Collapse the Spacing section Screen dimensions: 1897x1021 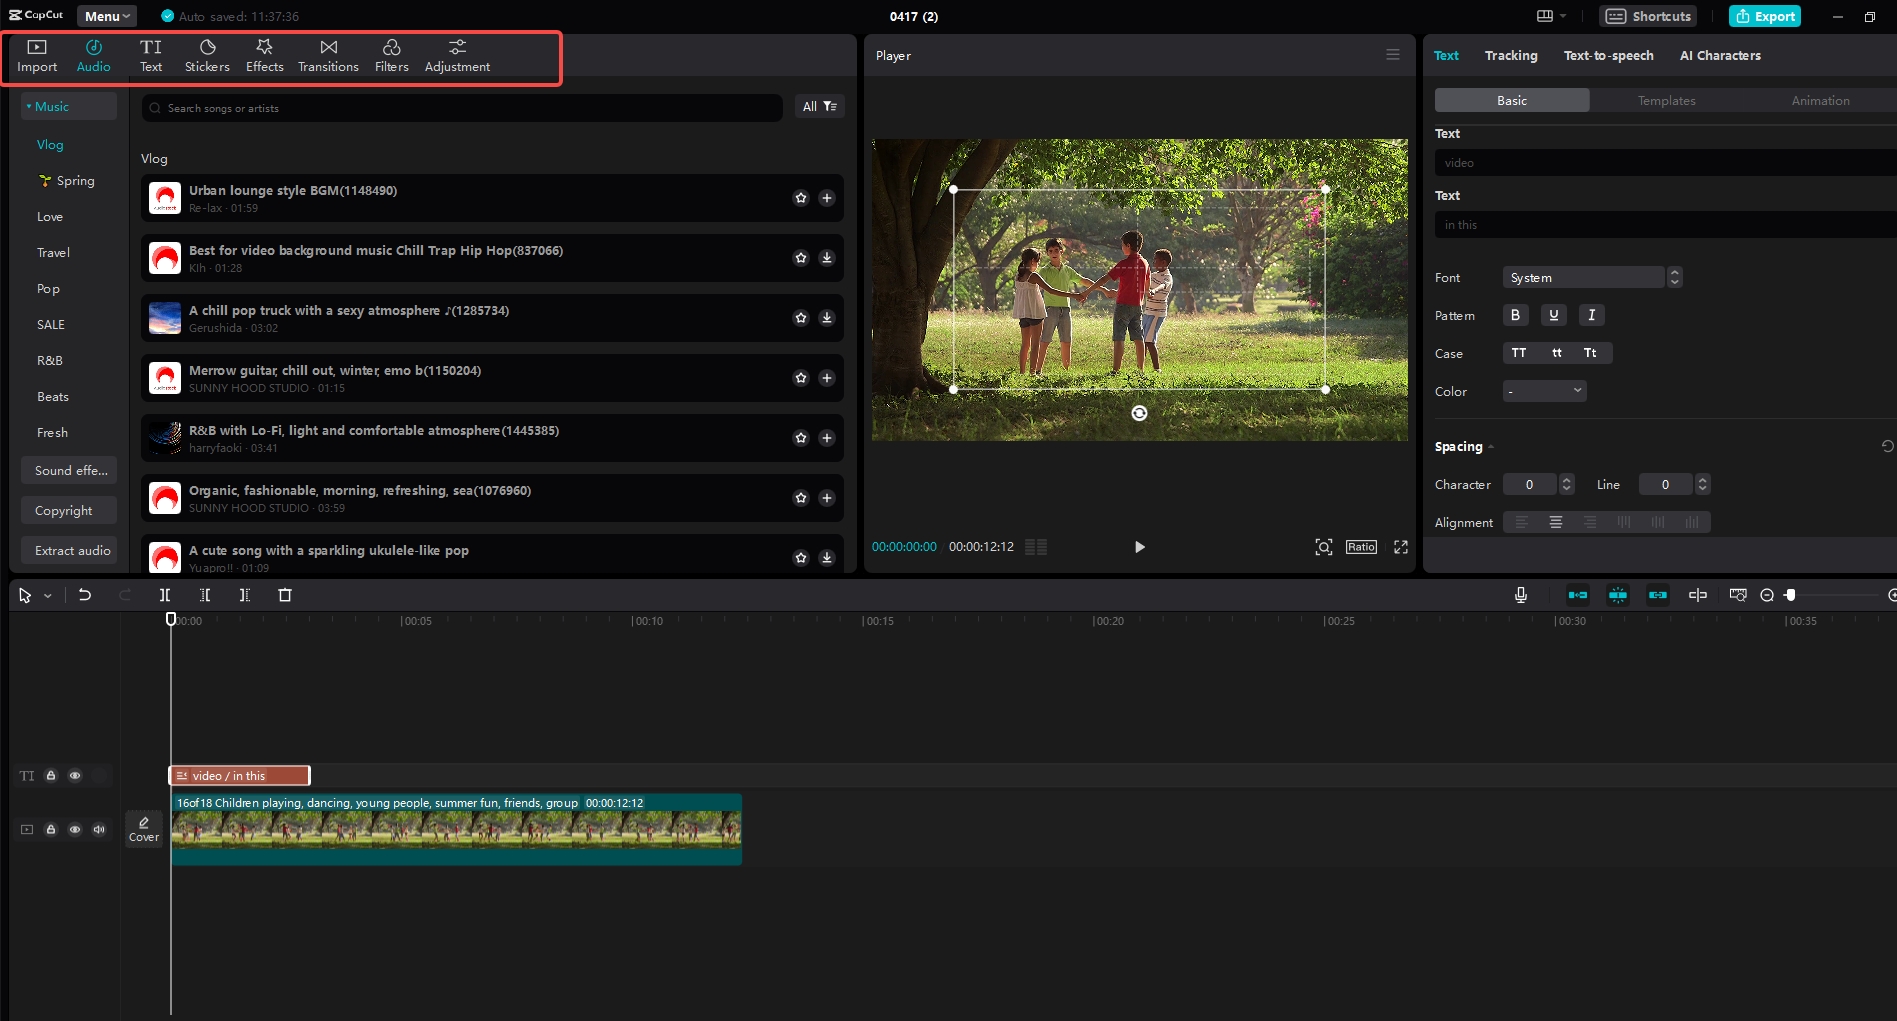click(x=1490, y=447)
